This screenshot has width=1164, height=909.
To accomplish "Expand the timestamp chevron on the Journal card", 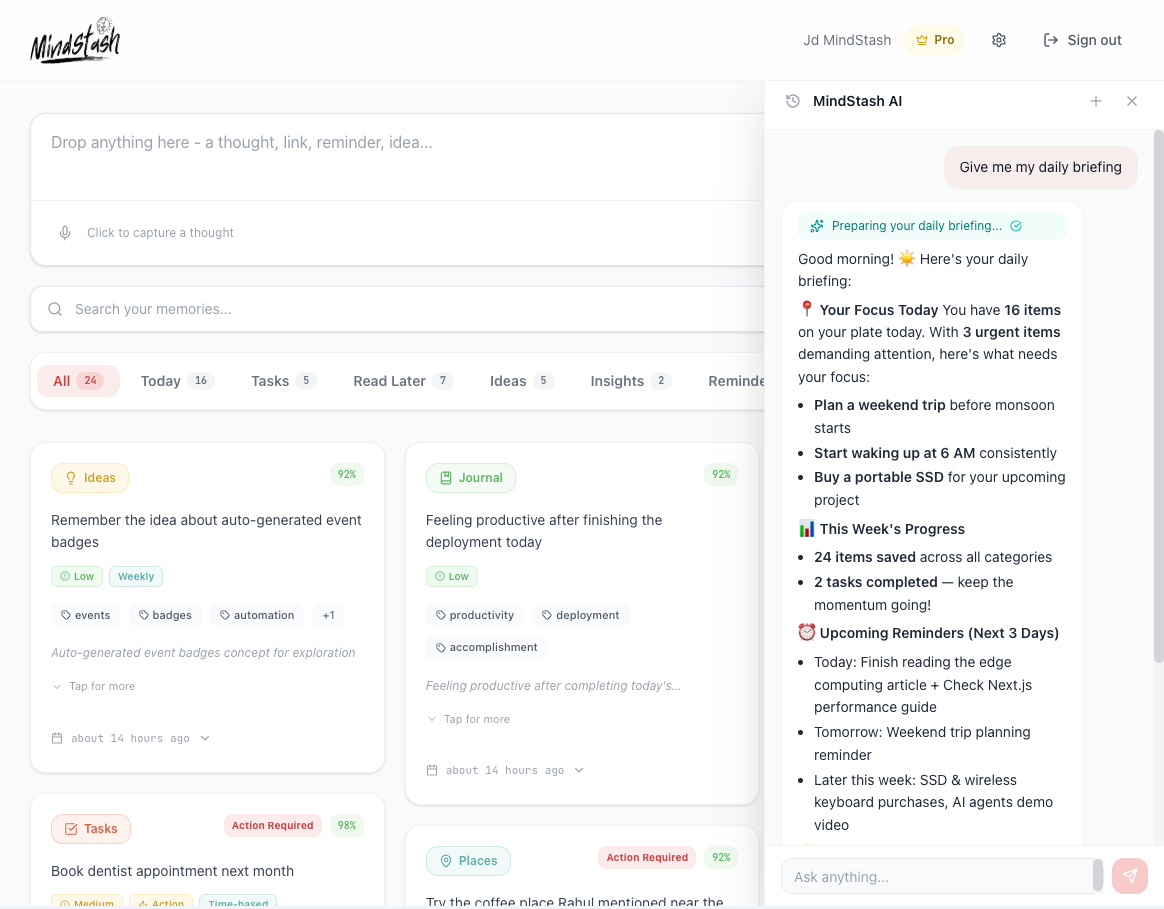I will pos(578,770).
